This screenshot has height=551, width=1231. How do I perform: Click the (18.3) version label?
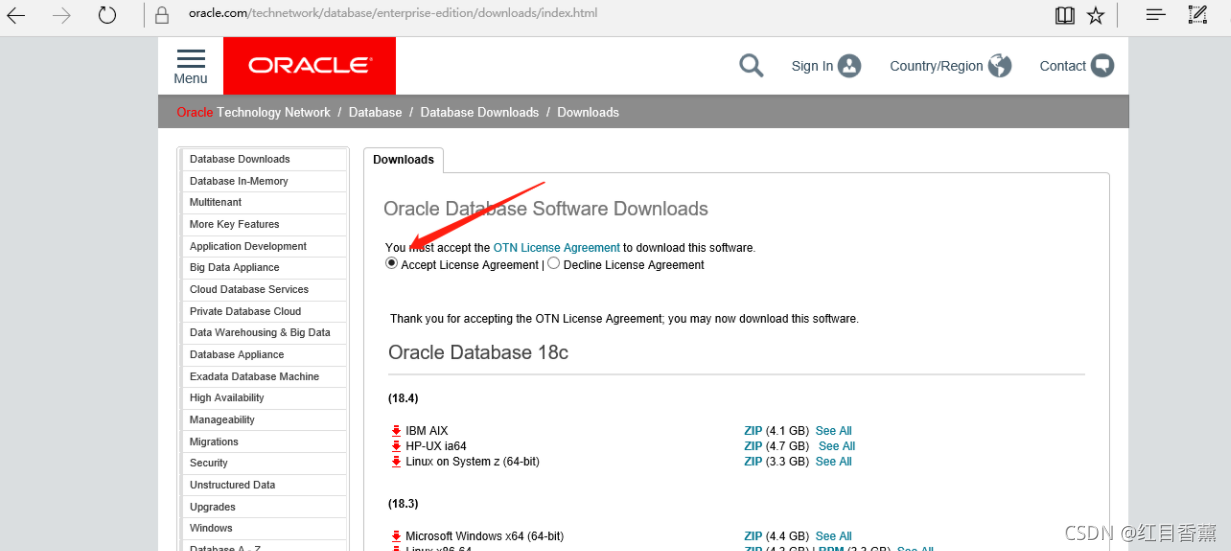coord(403,503)
